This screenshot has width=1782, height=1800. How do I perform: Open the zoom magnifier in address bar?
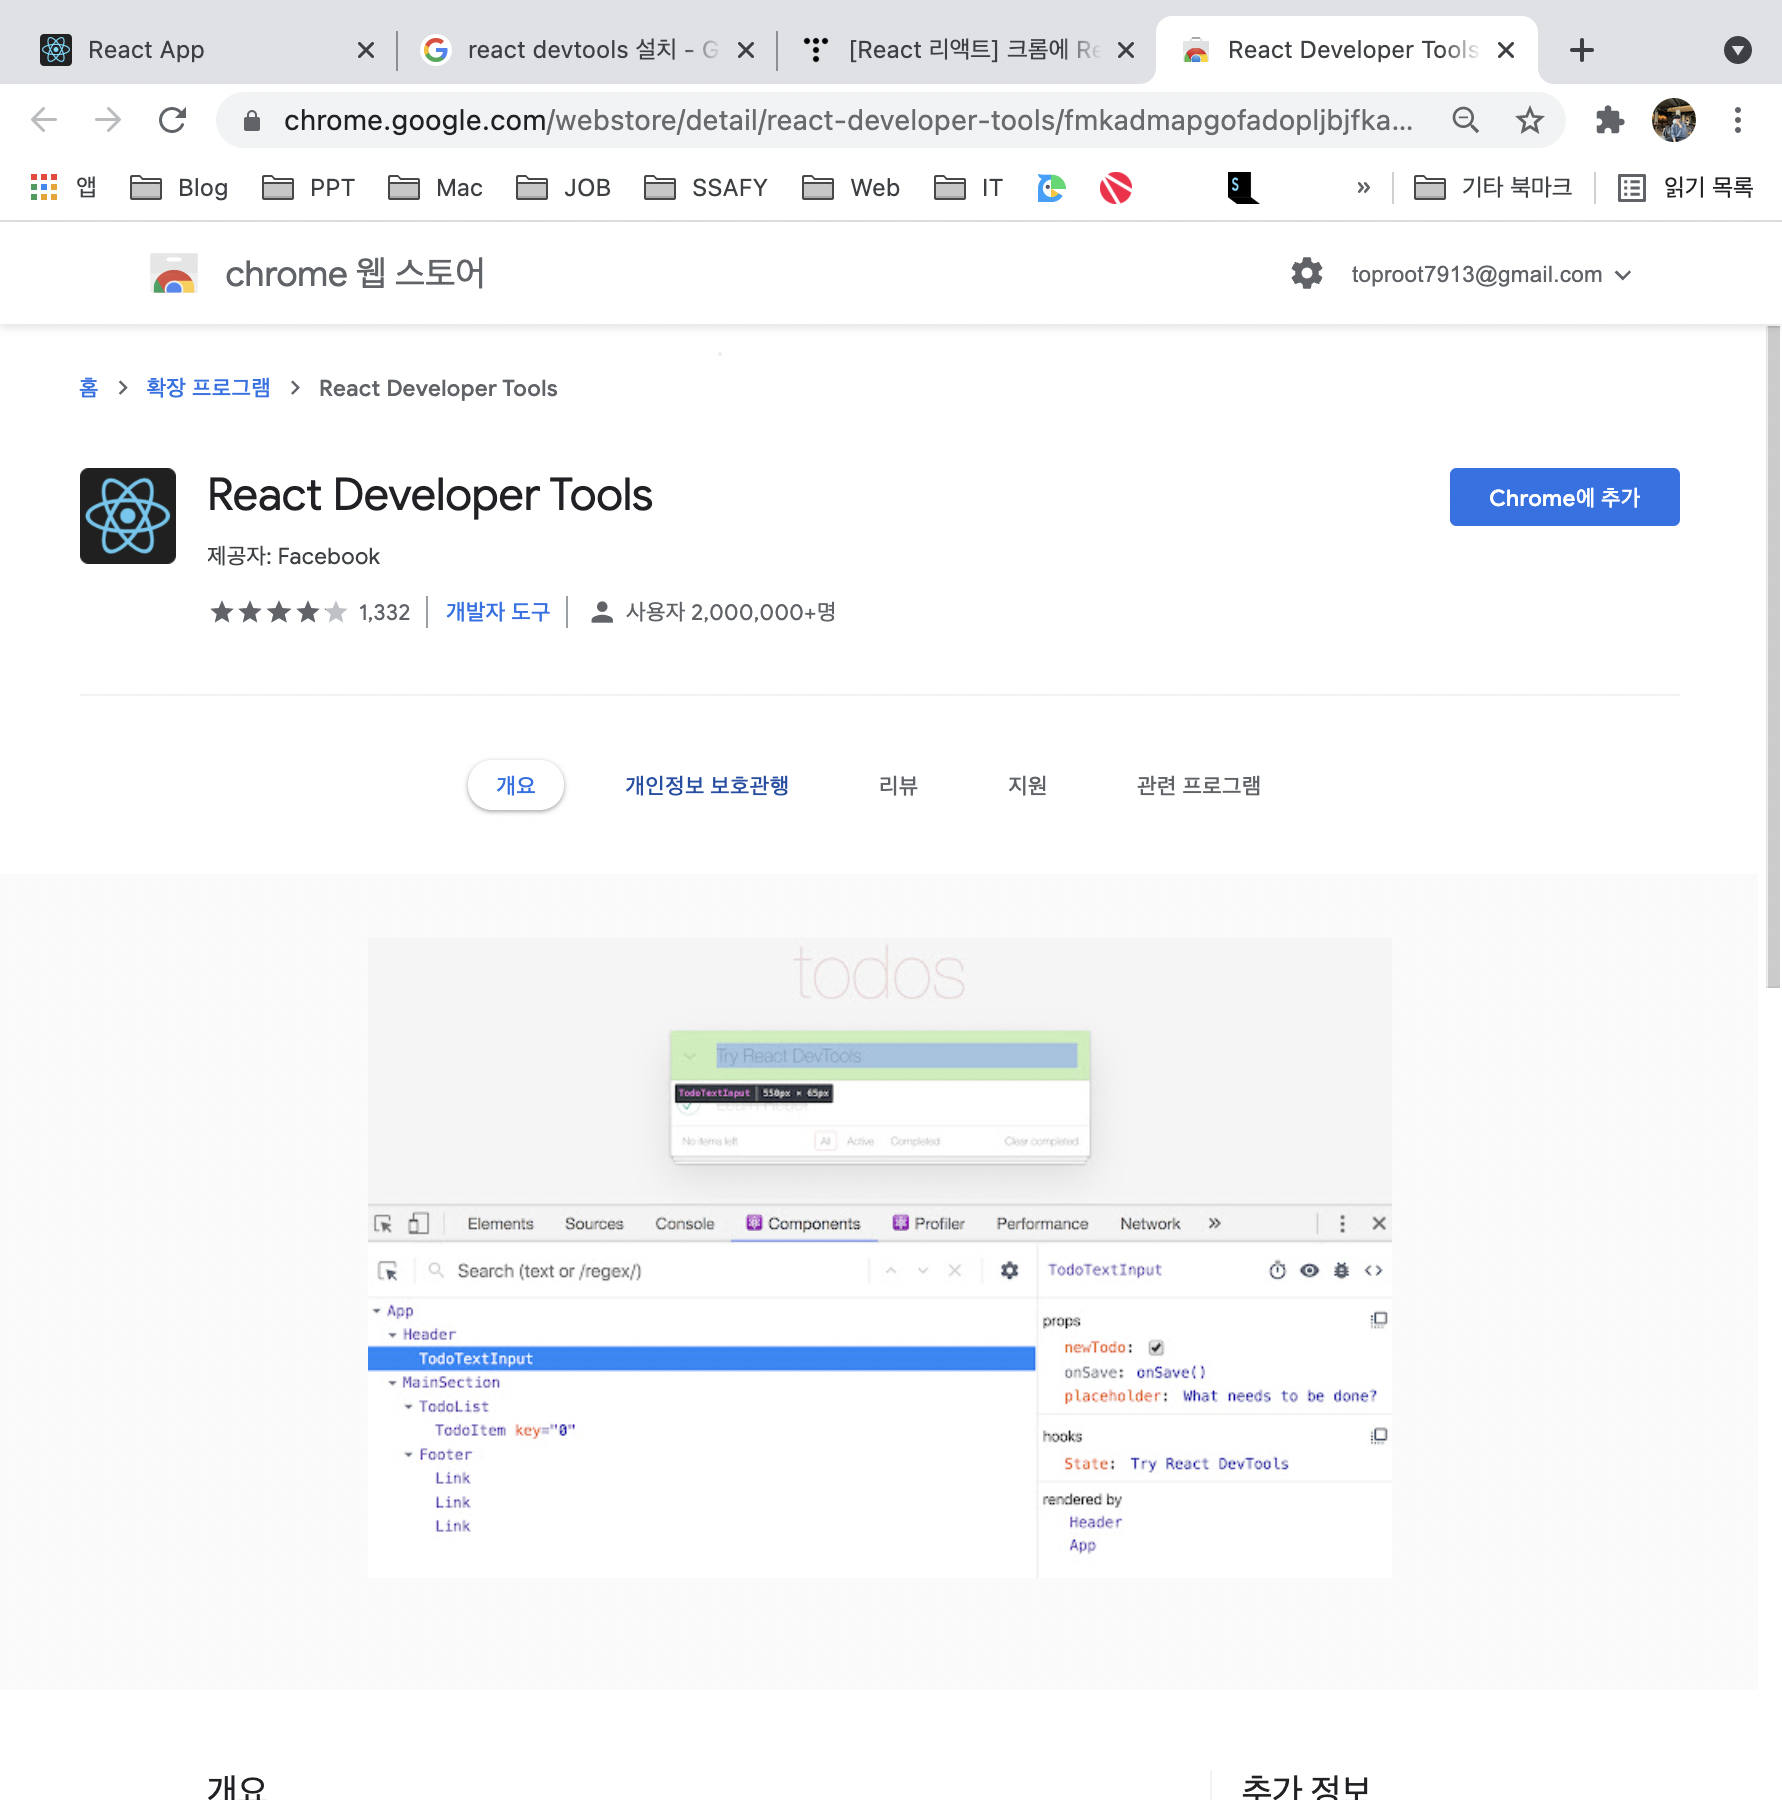point(1466,120)
